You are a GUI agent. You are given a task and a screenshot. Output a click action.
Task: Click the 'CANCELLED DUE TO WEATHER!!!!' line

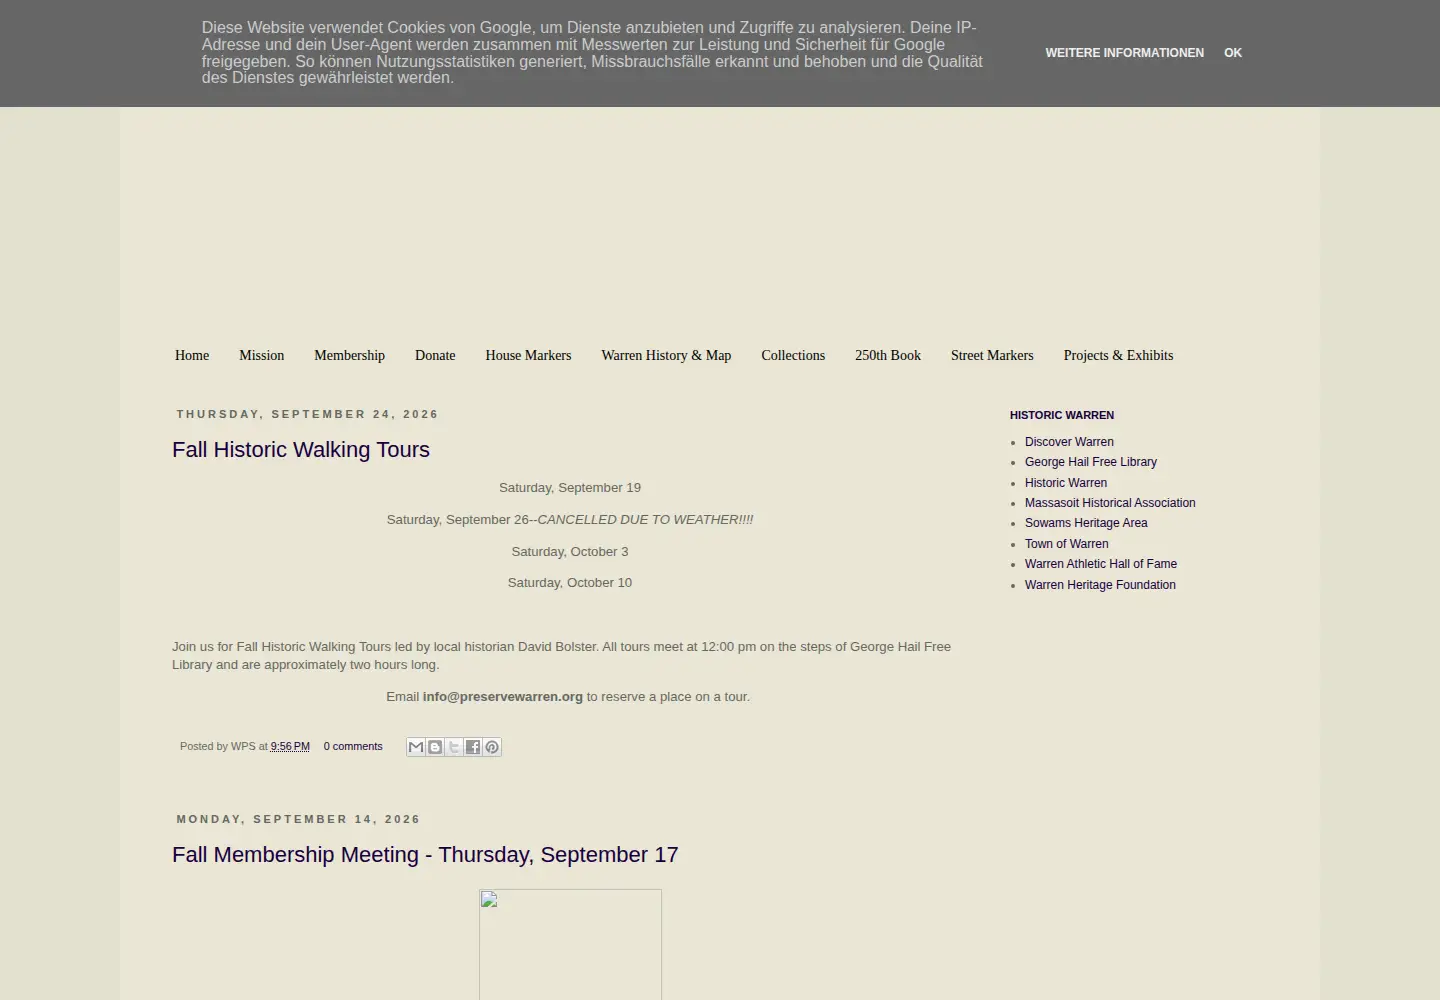tap(645, 520)
